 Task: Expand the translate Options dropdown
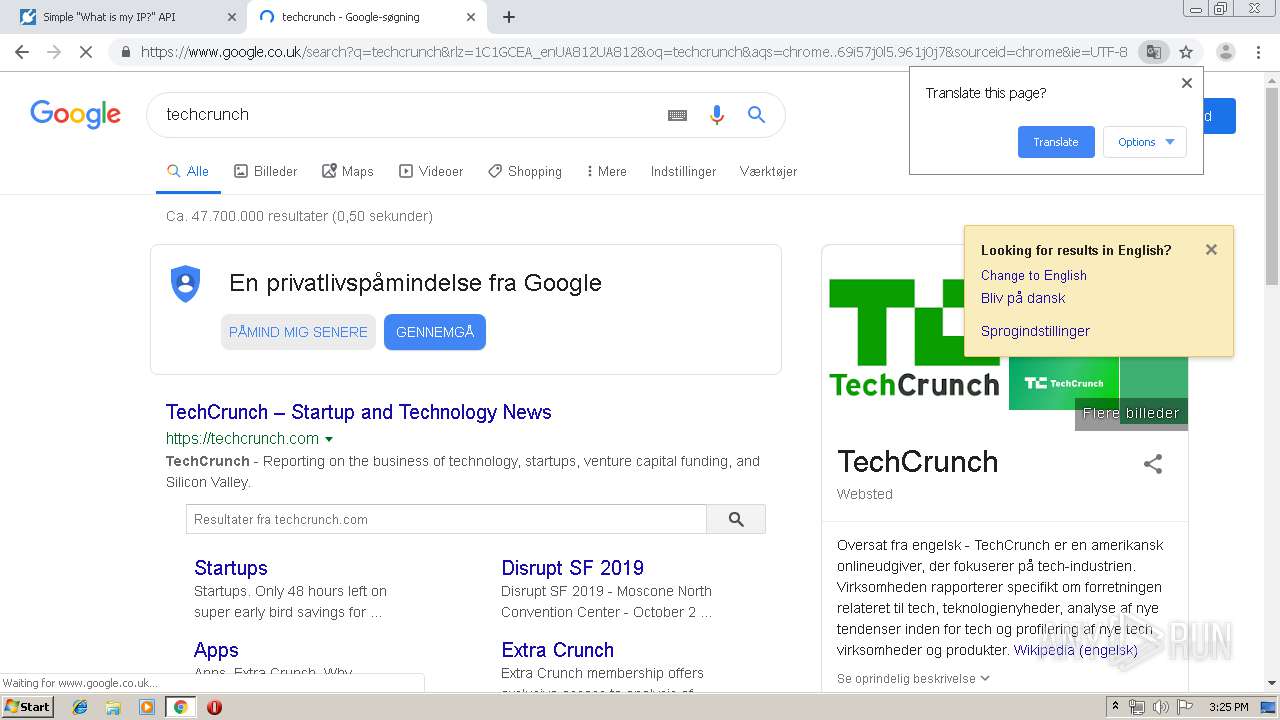coord(1145,142)
